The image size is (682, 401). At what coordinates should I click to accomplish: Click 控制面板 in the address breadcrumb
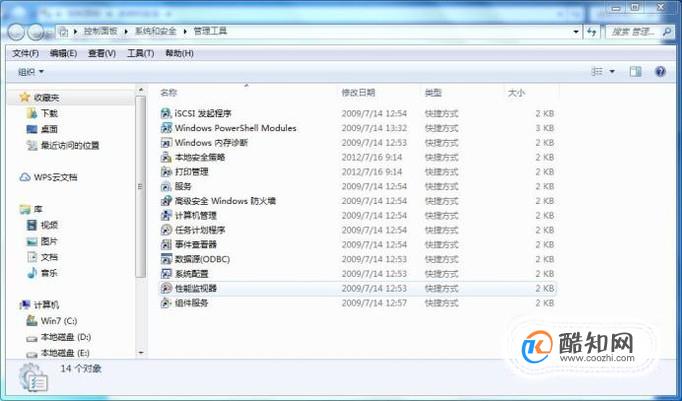click(100, 31)
